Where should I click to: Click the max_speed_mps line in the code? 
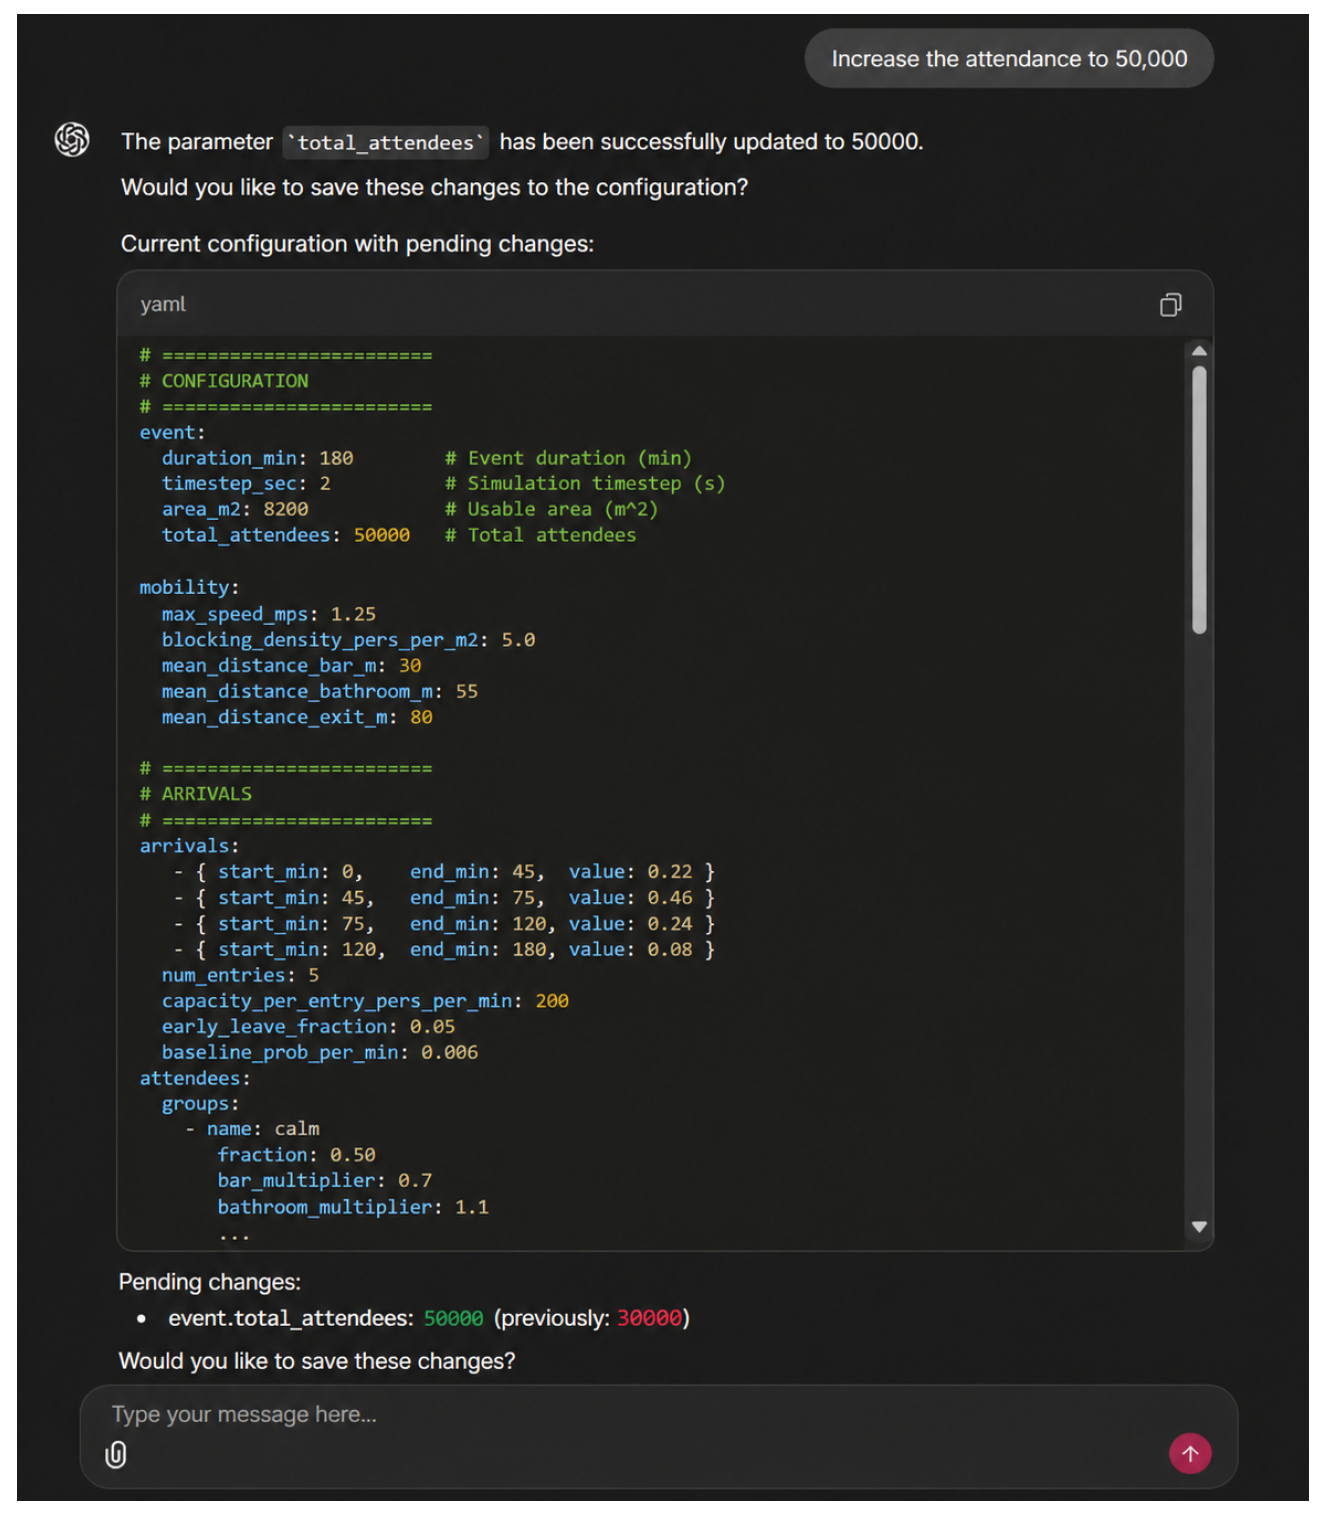click(x=269, y=614)
